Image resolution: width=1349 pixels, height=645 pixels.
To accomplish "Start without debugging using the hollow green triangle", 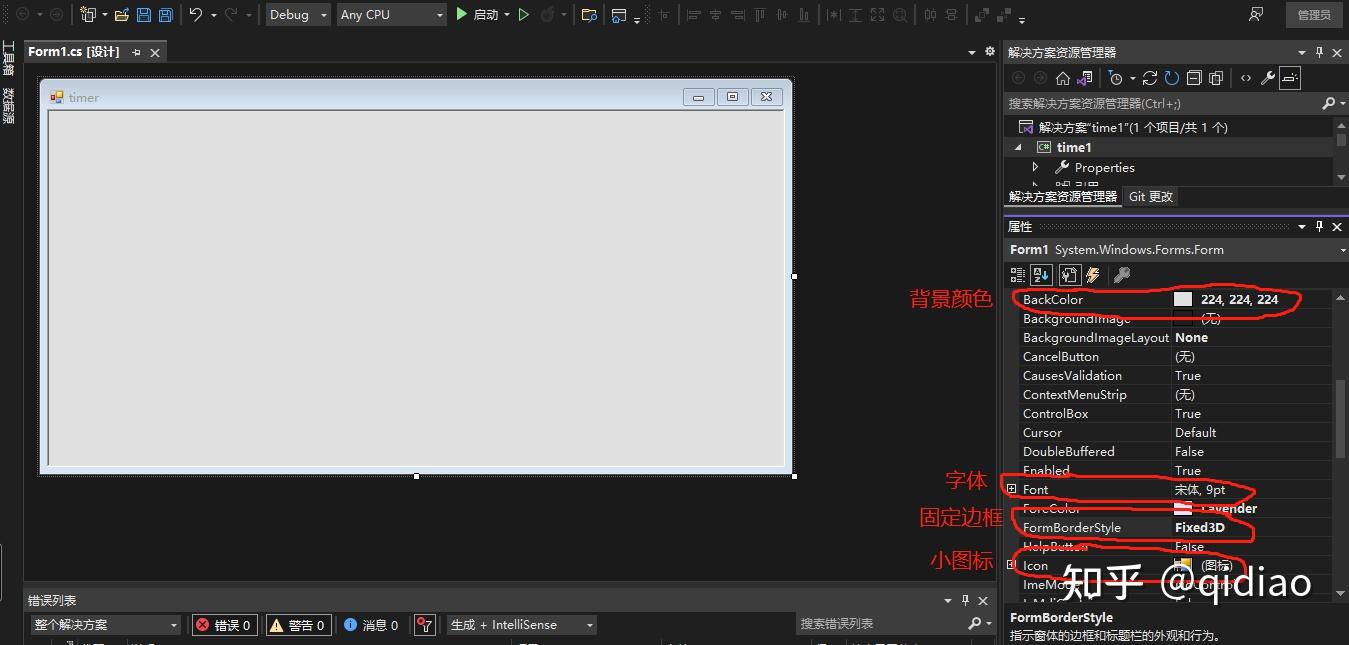I will 523,14.
